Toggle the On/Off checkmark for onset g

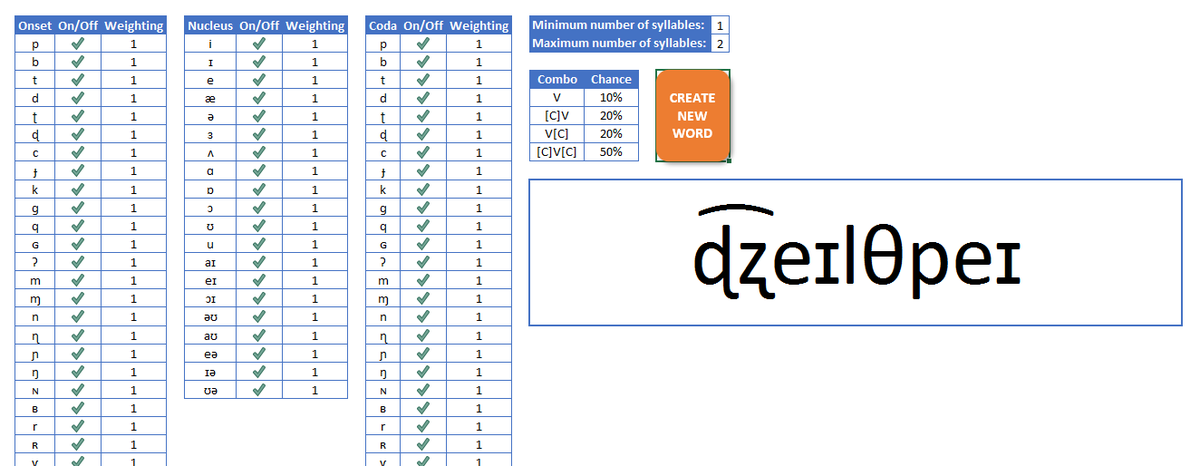(x=77, y=208)
